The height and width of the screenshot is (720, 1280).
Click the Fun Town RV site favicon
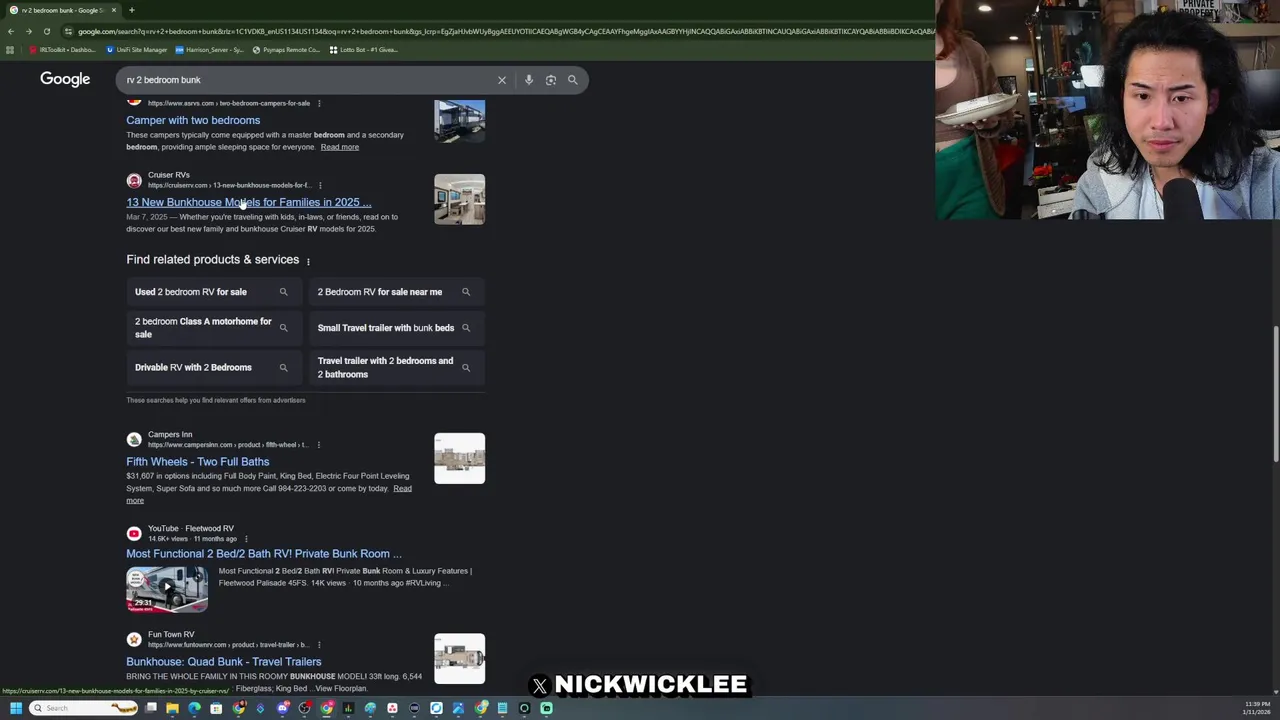pyautogui.click(x=134, y=640)
